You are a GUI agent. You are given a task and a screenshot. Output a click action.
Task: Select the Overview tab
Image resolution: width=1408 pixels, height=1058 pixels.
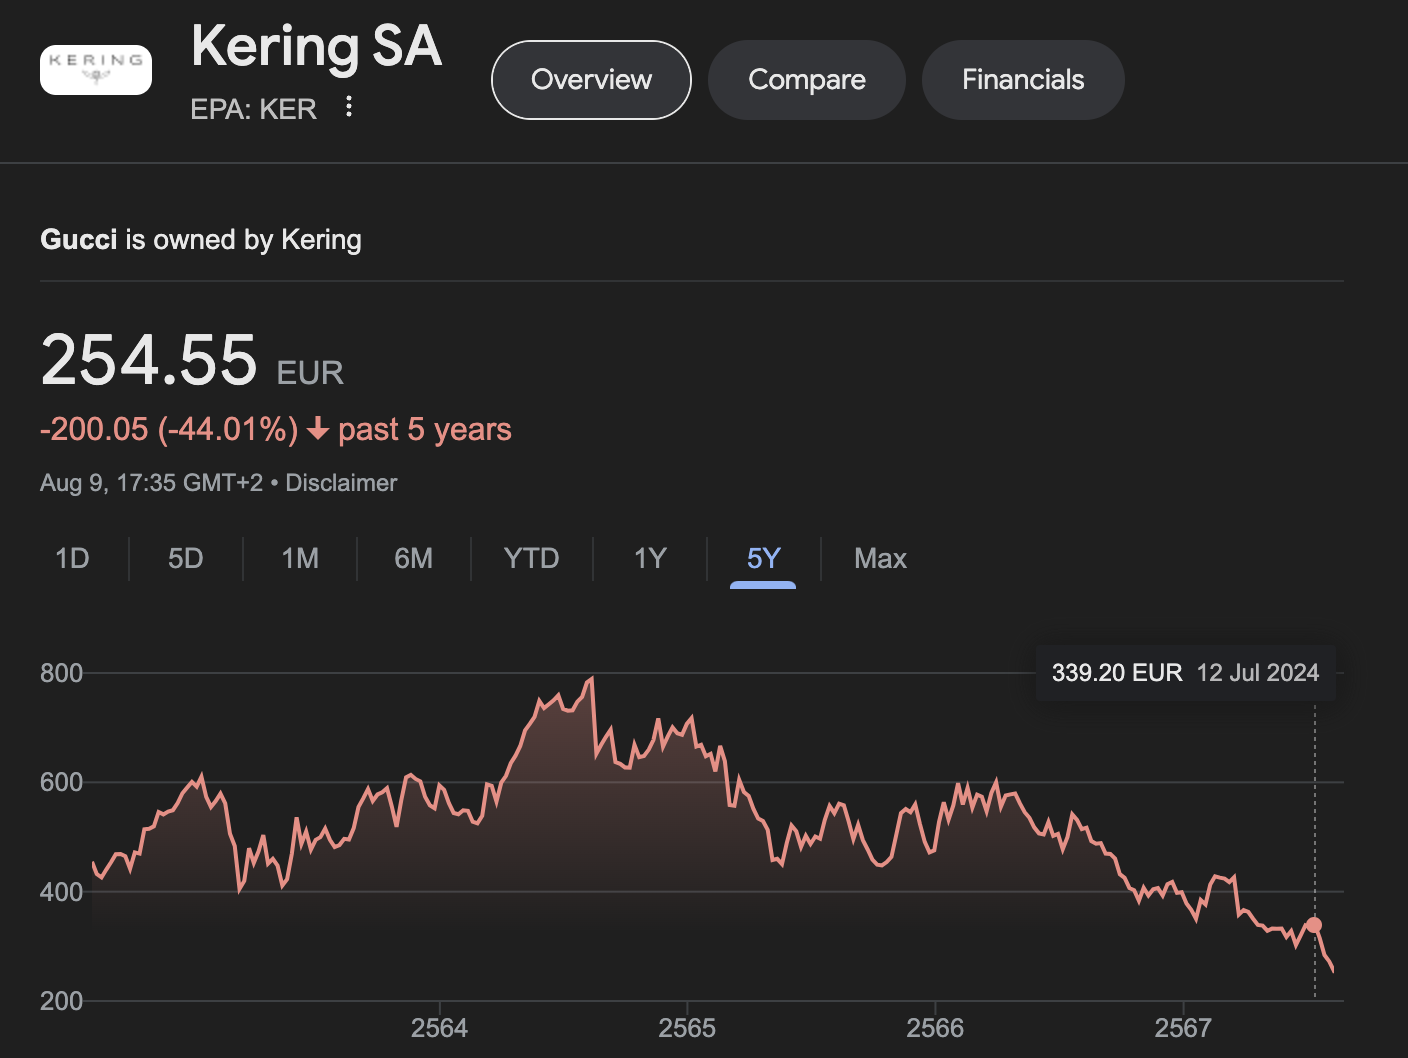[591, 80]
